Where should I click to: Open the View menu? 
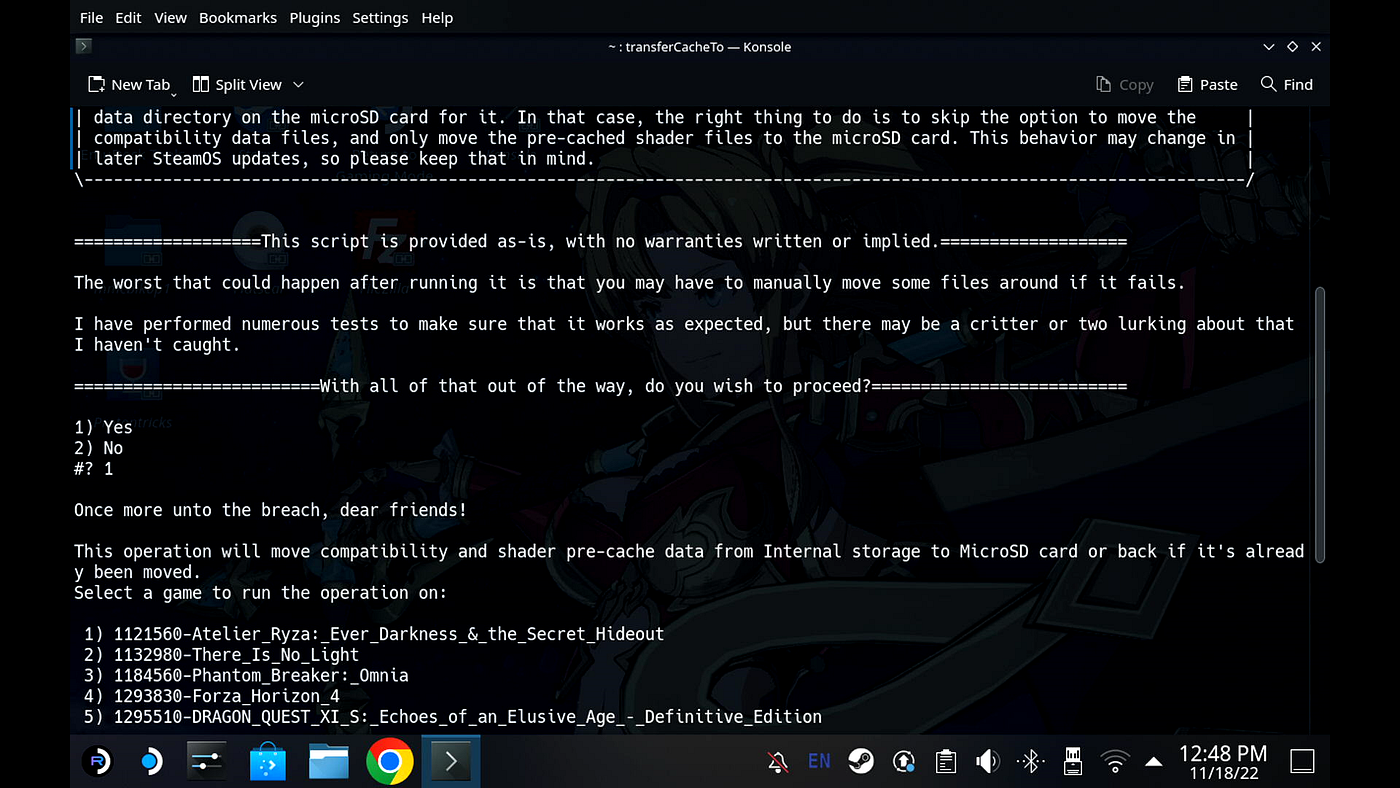(x=170, y=18)
